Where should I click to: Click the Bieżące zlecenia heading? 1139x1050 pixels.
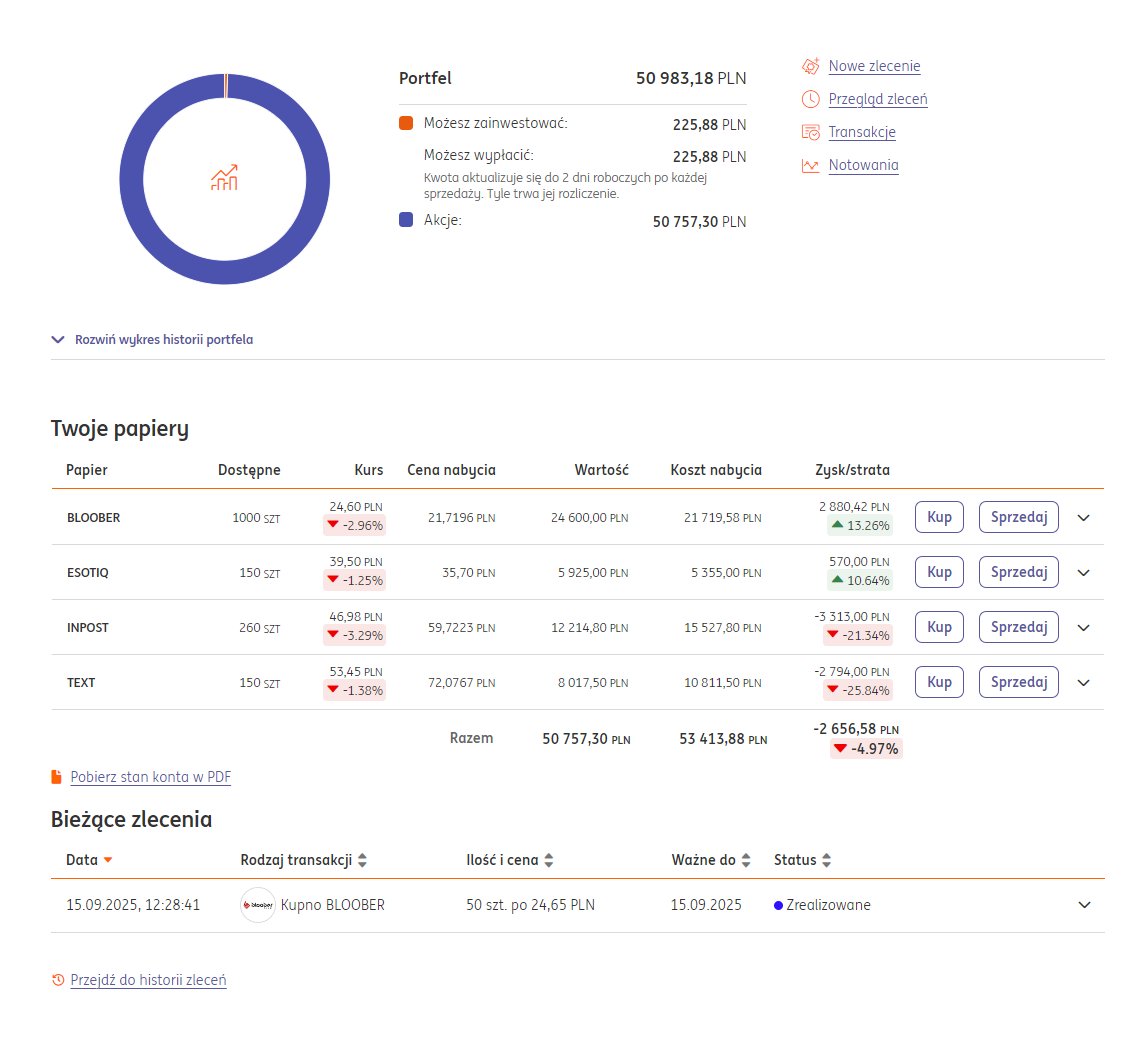click(131, 820)
